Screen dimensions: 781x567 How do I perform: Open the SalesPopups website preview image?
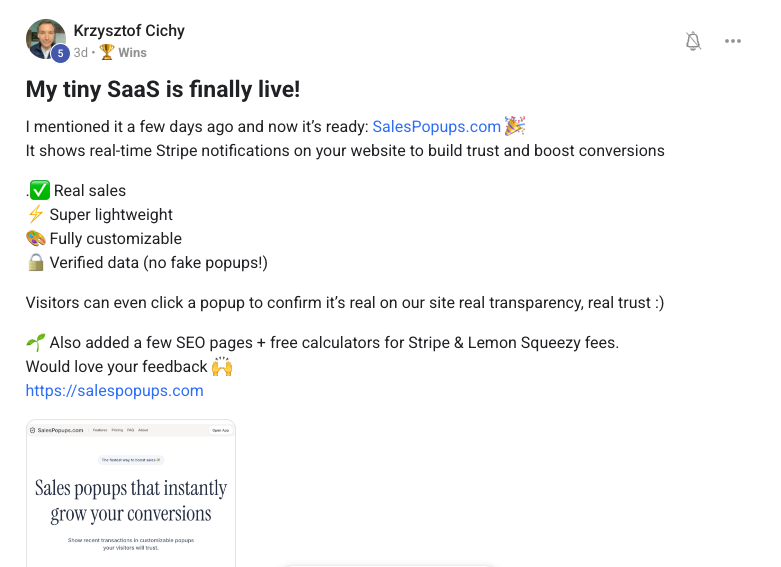point(131,493)
